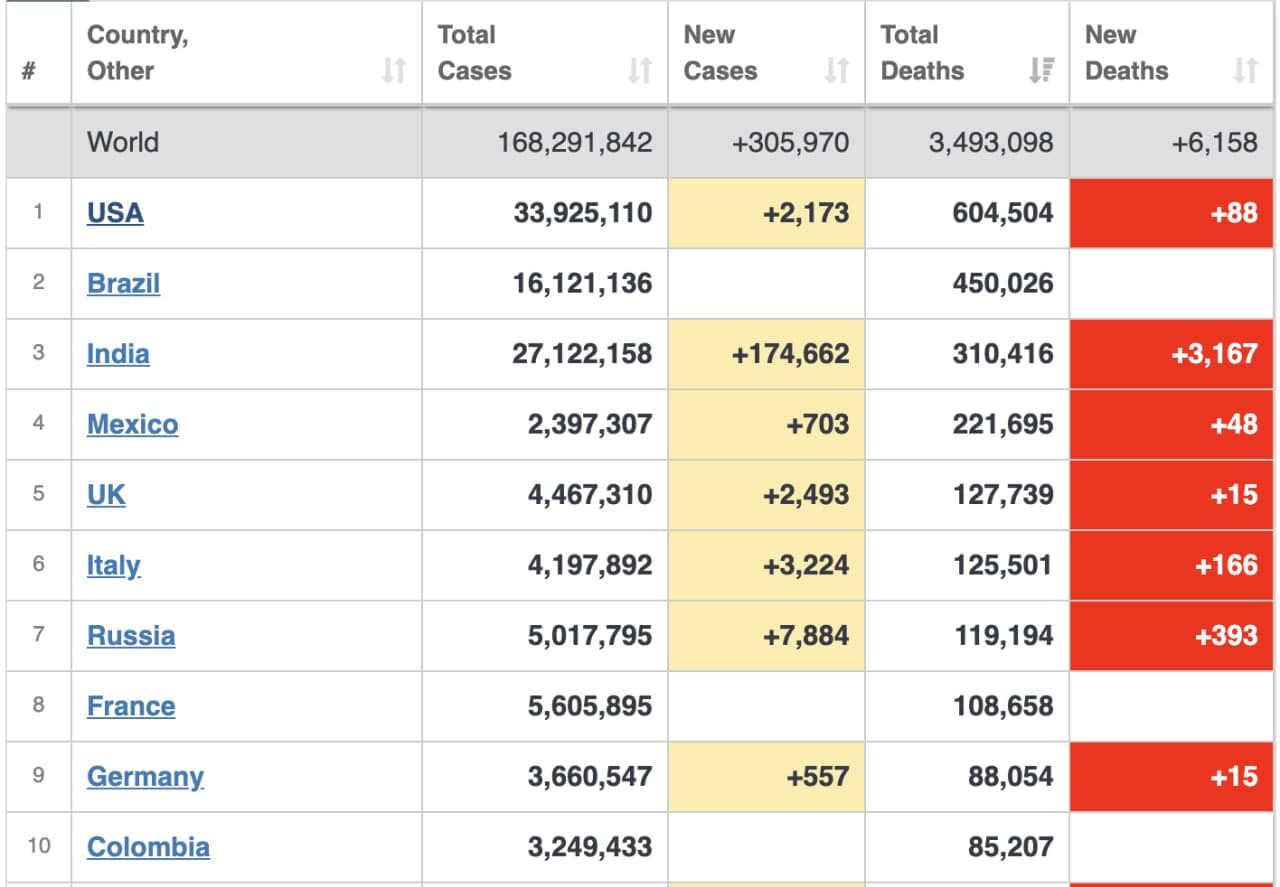Viewport: 1280px width, 887px height.
Task: Select Germany new cases +557
Action: [818, 777]
